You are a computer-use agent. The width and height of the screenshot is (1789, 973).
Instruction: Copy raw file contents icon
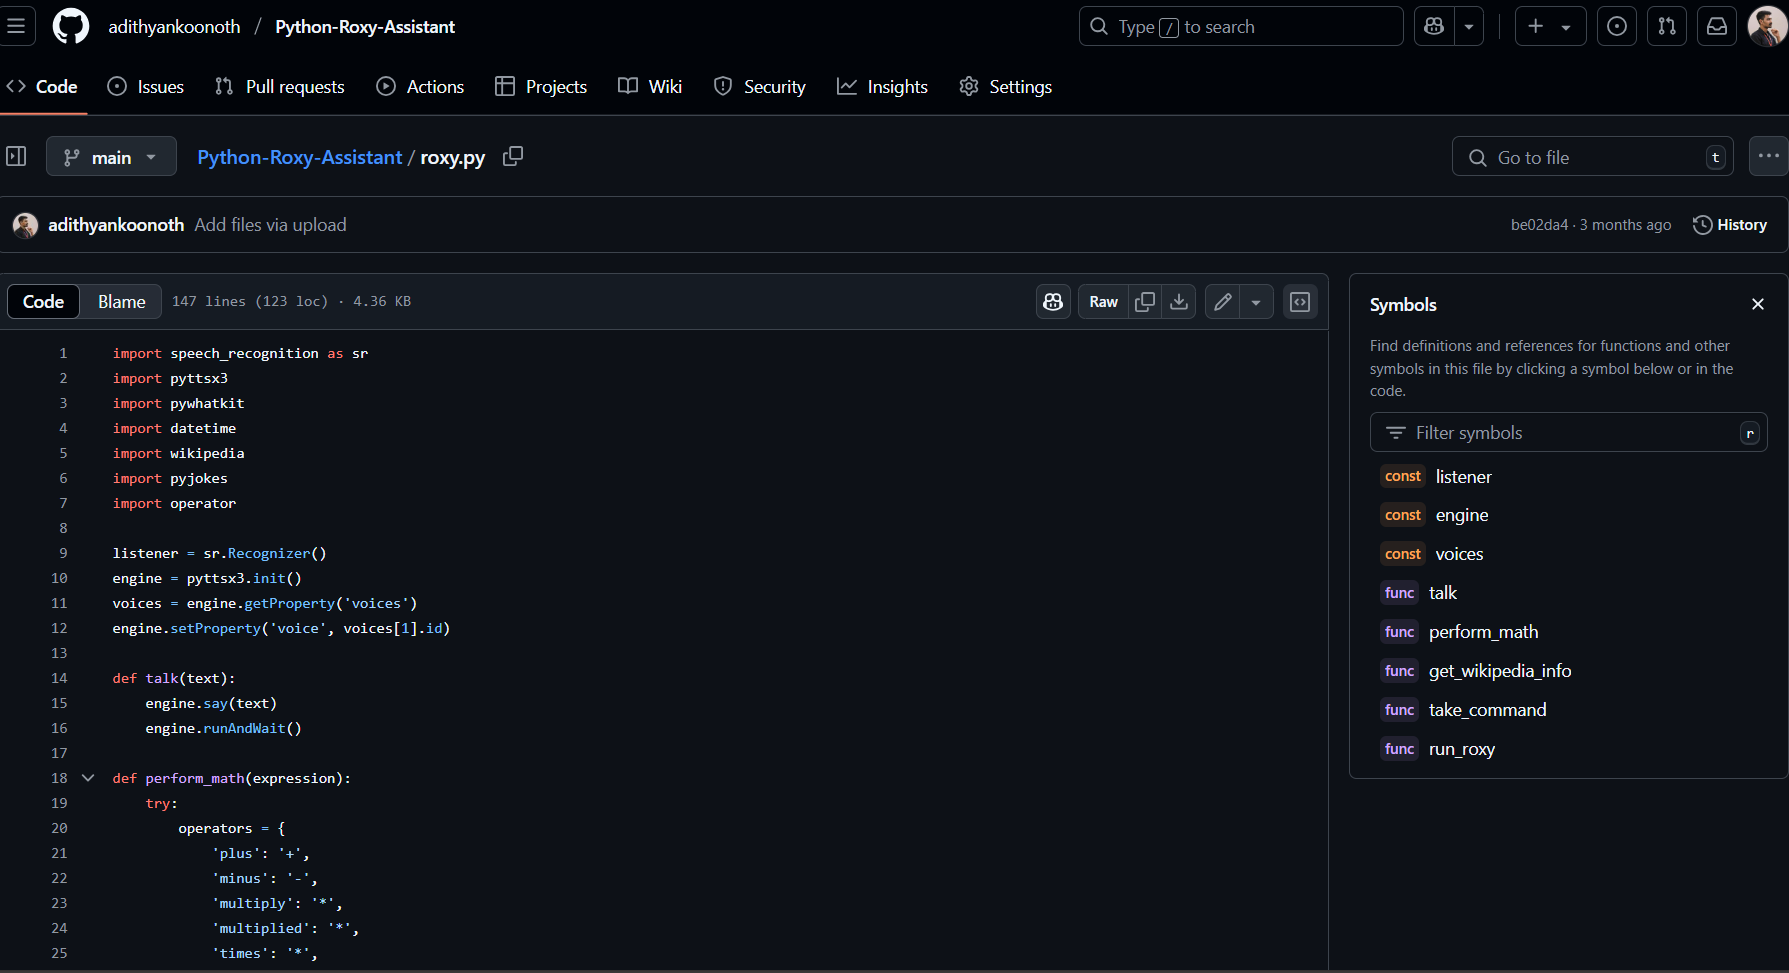[1145, 302]
